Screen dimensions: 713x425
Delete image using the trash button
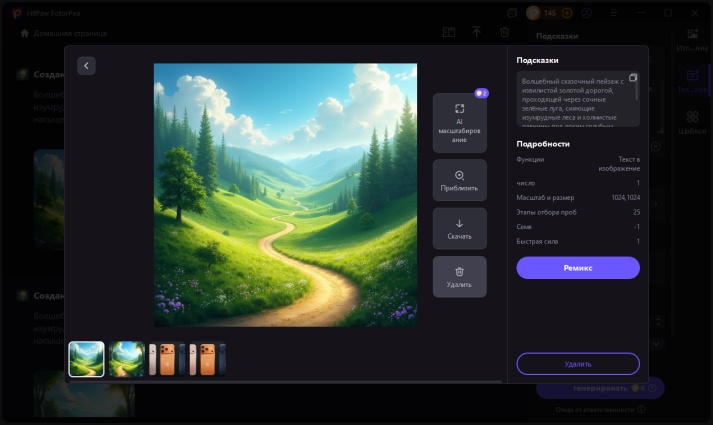459,276
